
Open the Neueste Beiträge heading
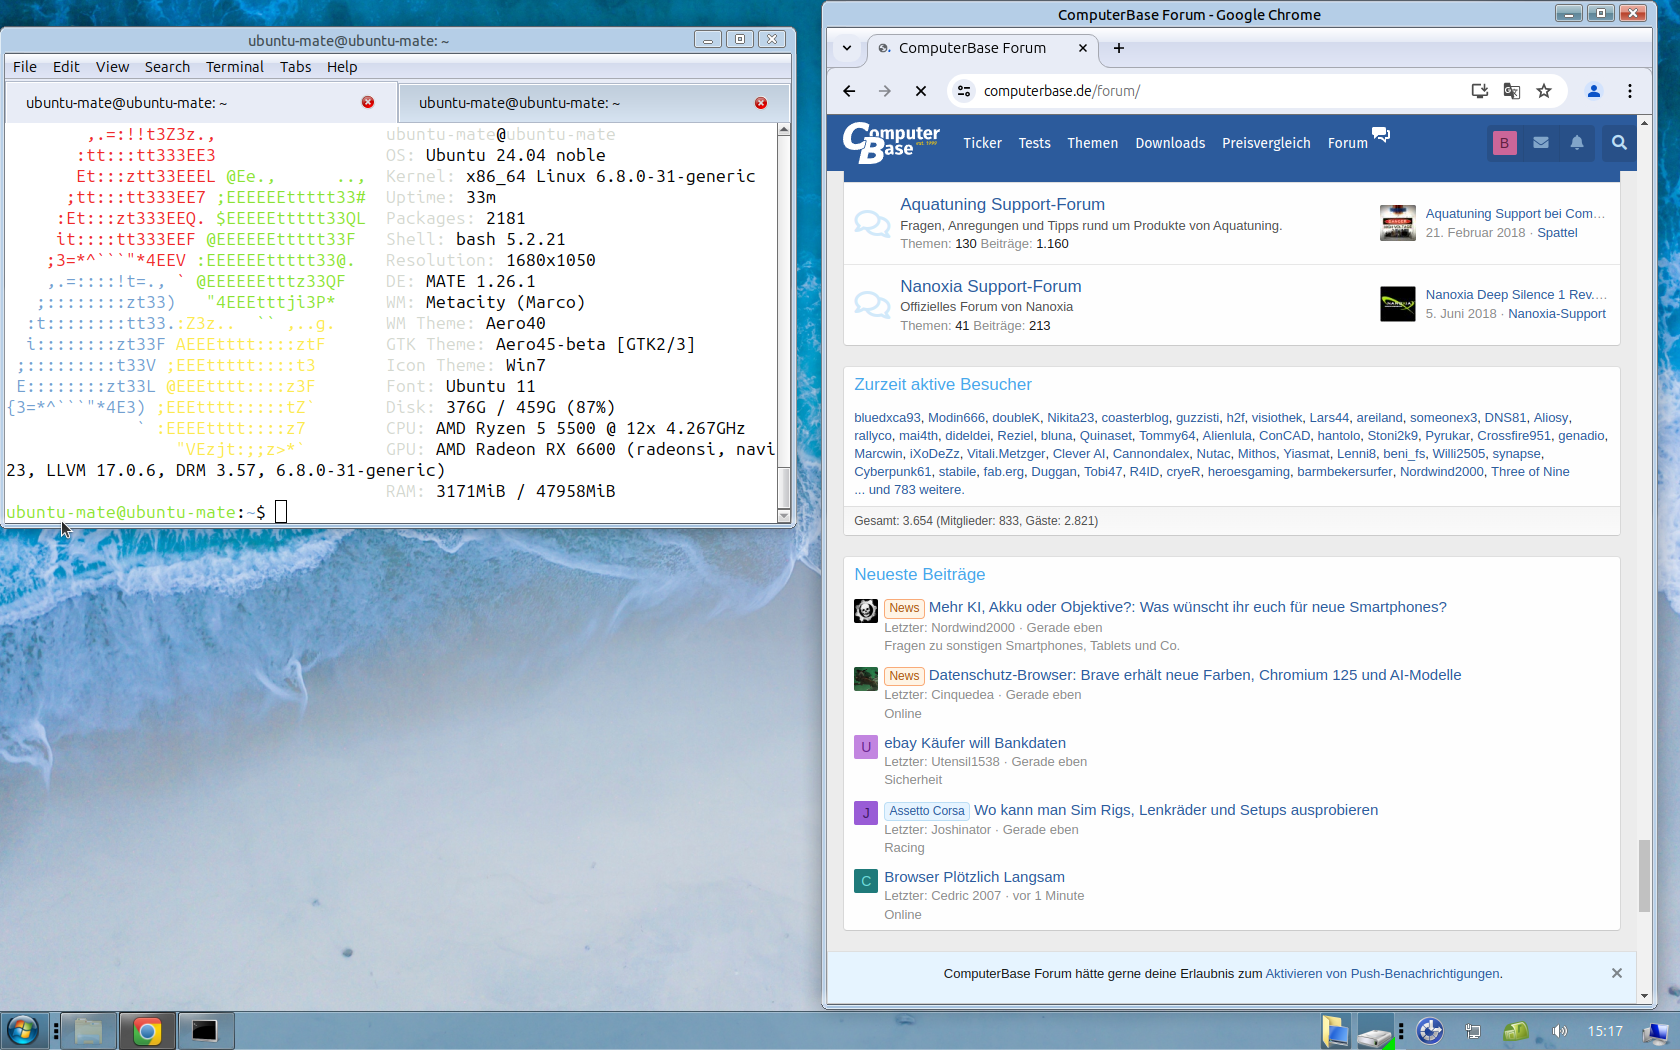coord(919,574)
